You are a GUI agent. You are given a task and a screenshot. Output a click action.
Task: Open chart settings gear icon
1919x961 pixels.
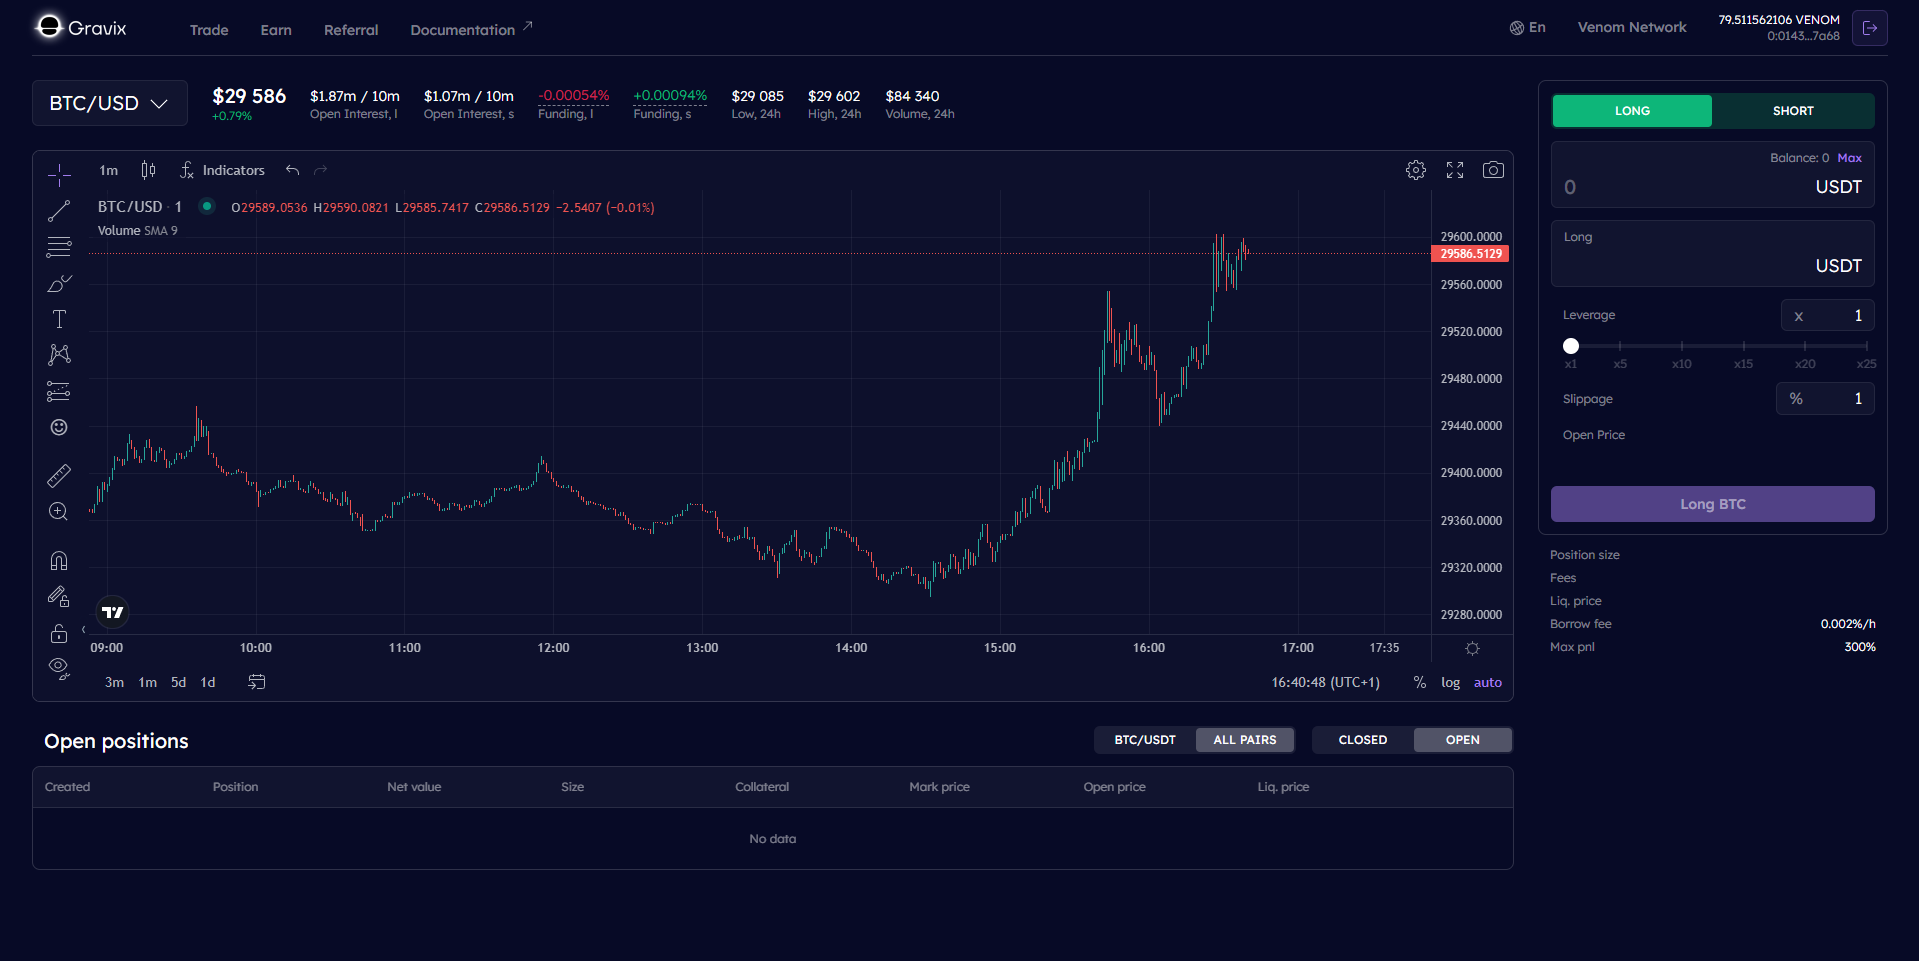tap(1416, 170)
